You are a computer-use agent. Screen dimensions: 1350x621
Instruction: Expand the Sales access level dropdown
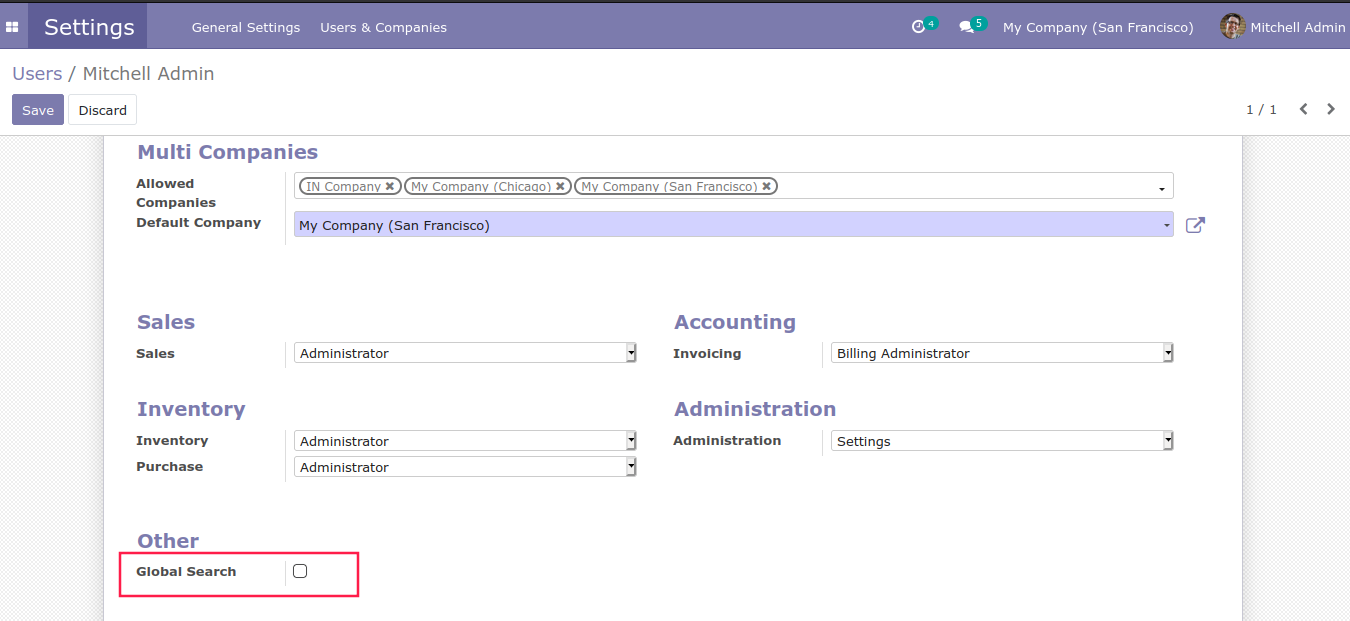coord(465,353)
